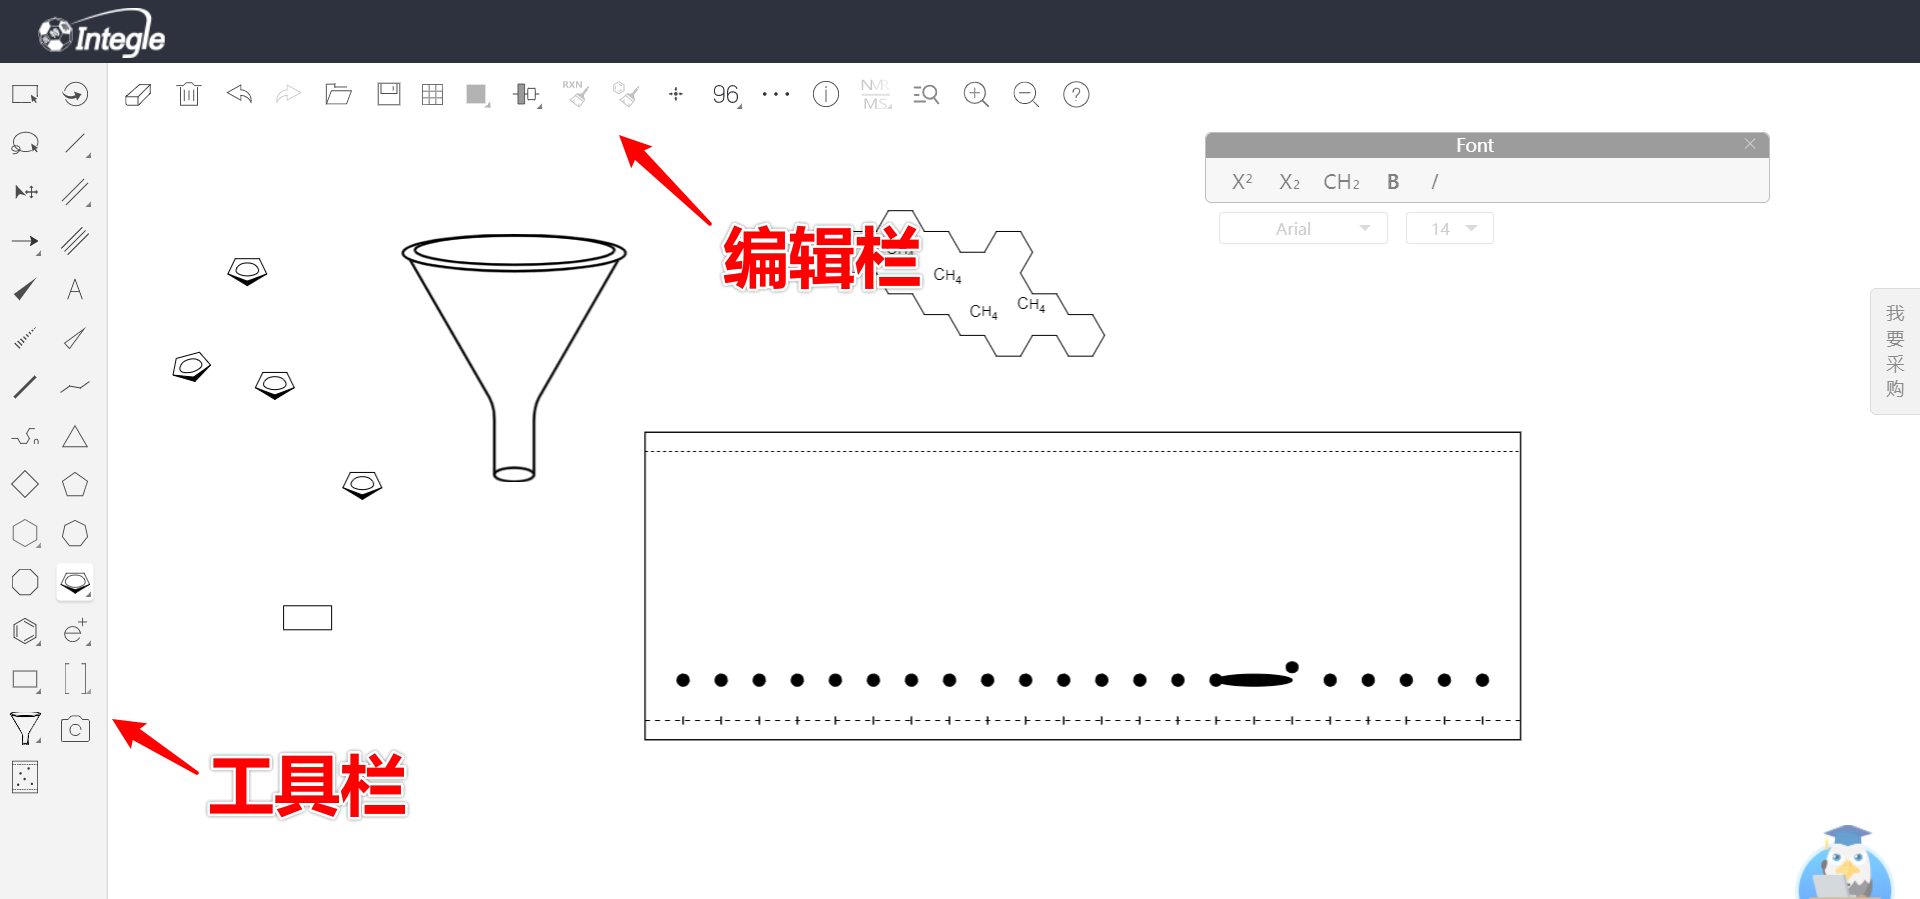Select the double bond tool

(x=76, y=192)
